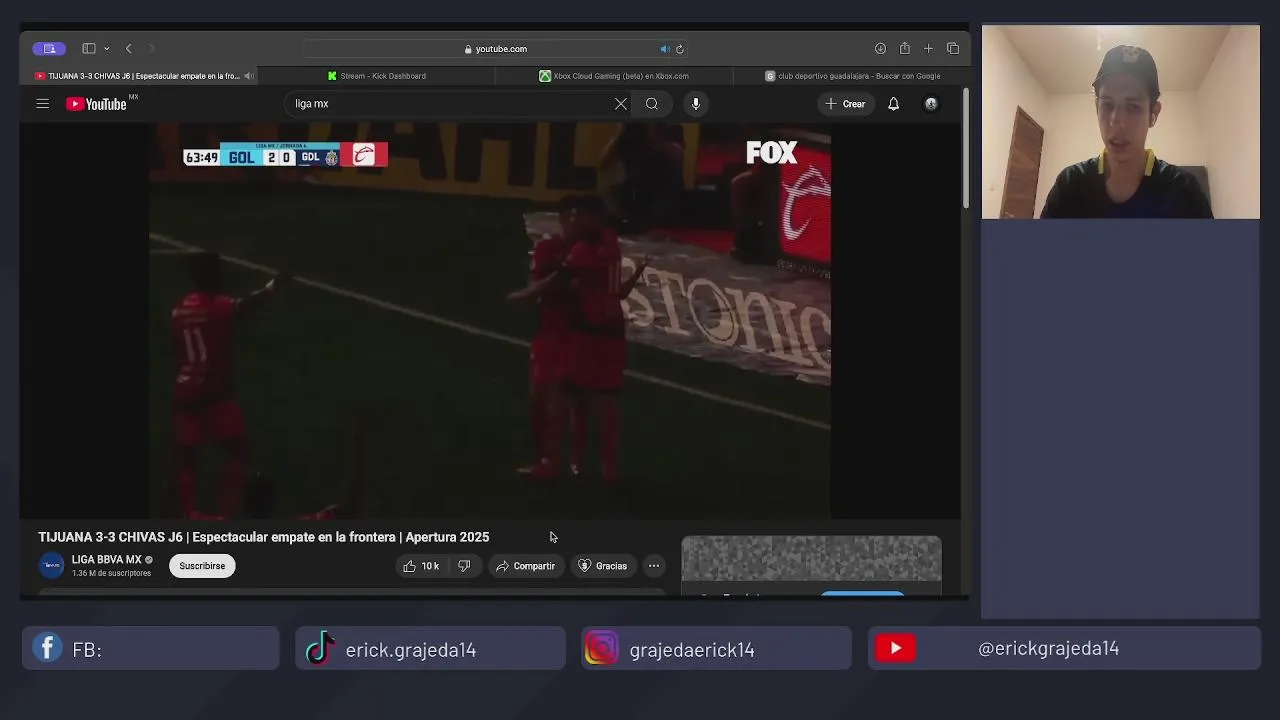
Task: Click the youtube.com address bar
Action: pyautogui.click(x=496, y=49)
